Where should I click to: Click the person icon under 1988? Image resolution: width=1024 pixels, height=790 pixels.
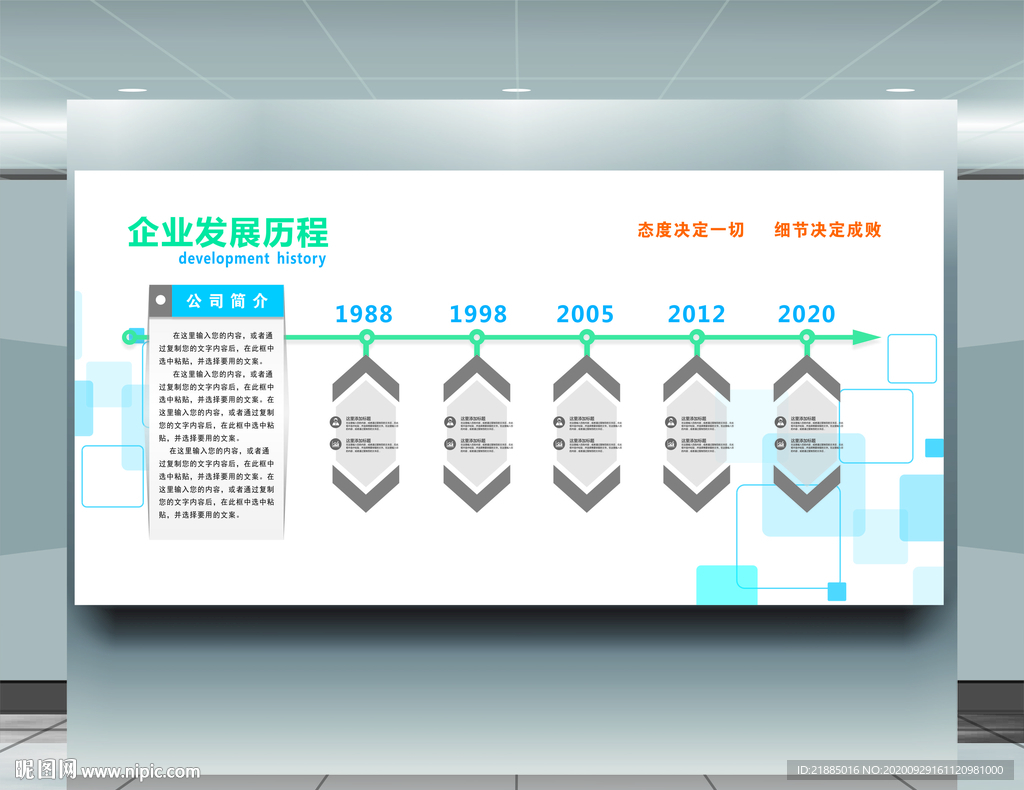click(336, 422)
